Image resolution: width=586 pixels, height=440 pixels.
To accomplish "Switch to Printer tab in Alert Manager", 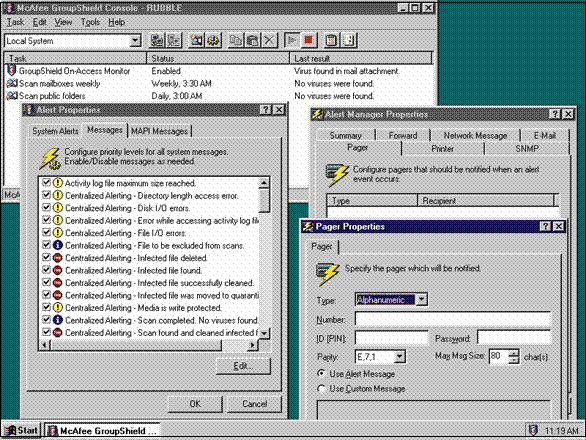I will pyautogui.click(x=442, y=148).
